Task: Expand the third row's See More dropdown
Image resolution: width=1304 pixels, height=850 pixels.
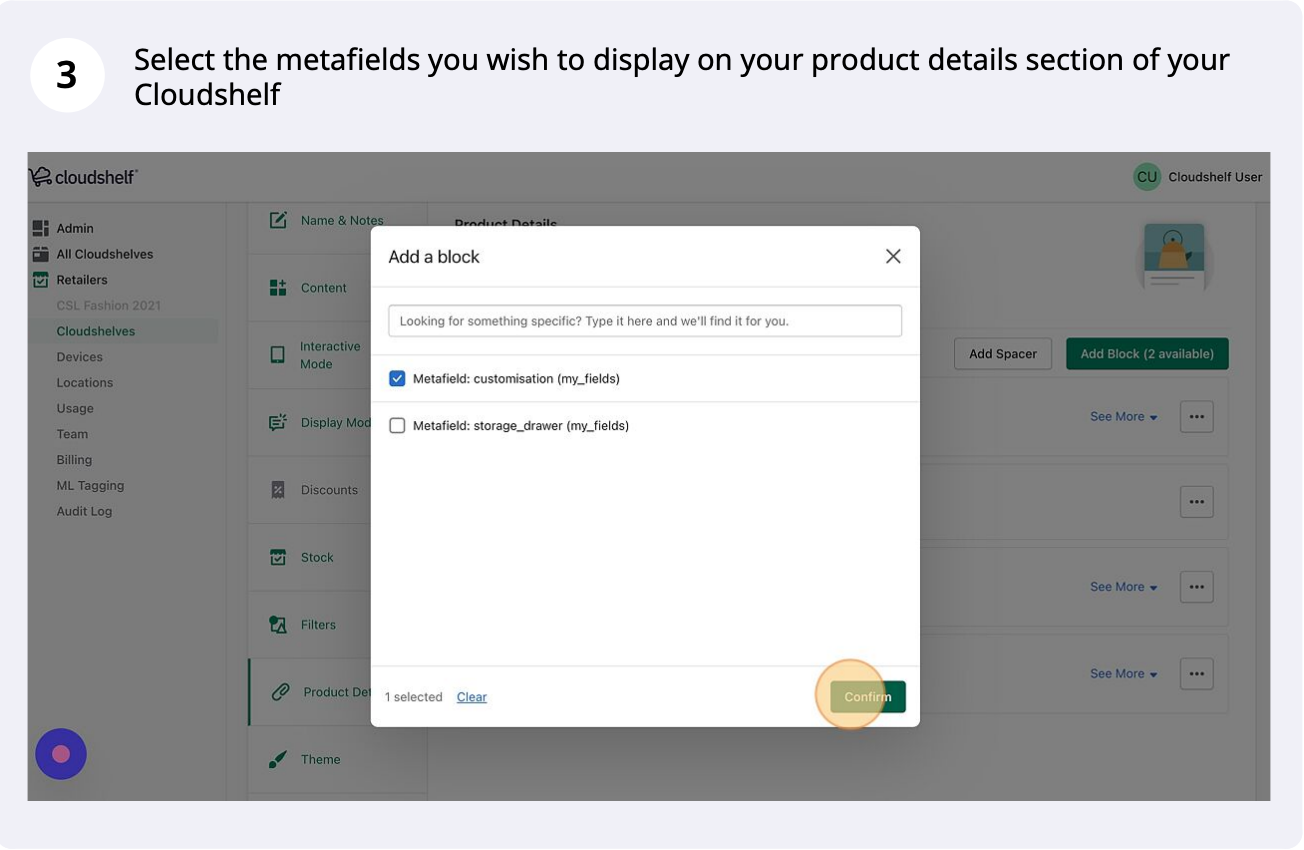Action: click(1124, 587)
